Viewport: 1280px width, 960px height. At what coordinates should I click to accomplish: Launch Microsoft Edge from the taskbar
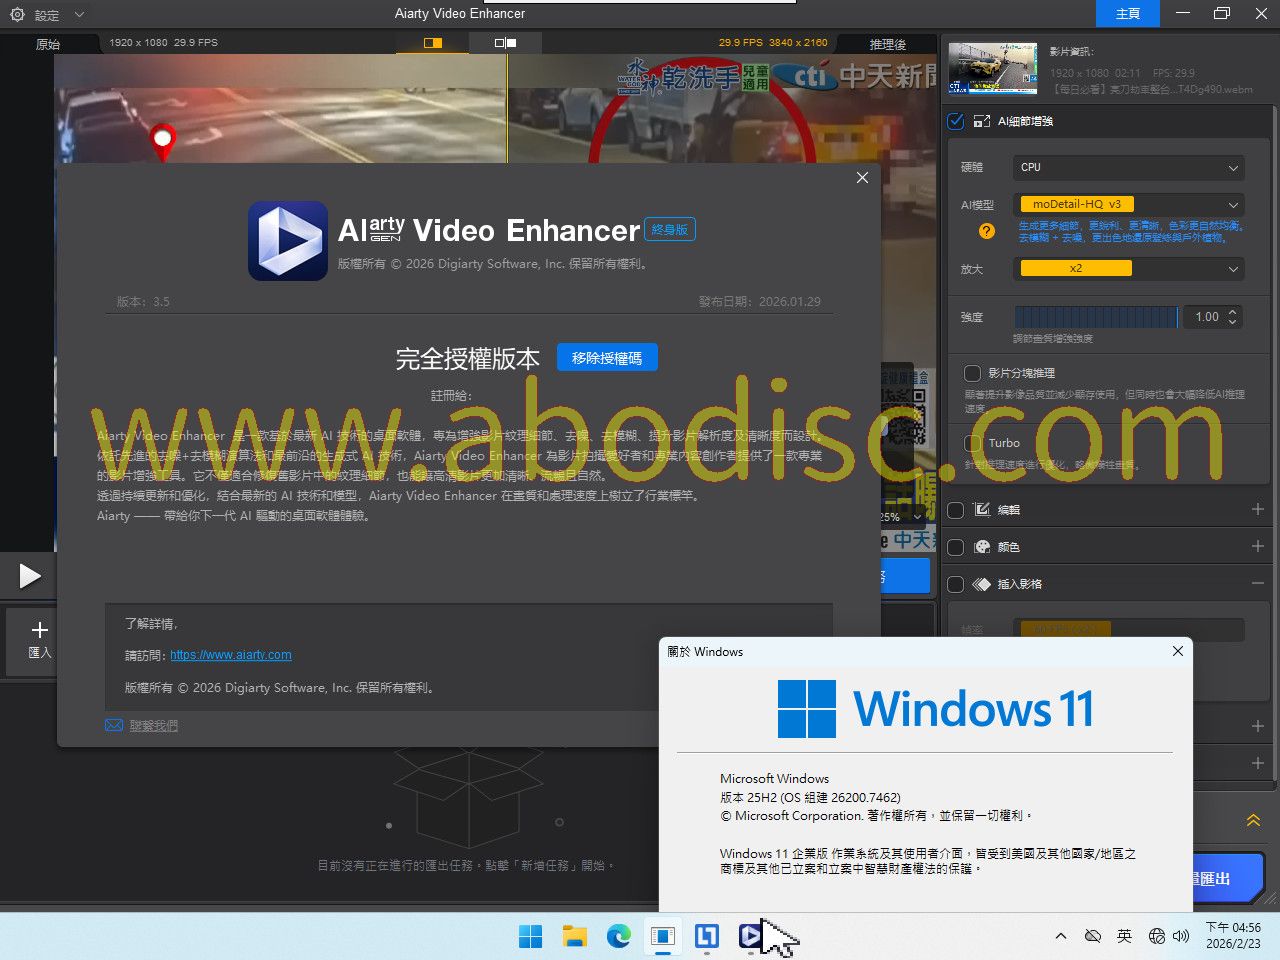[x=618, y=936]
